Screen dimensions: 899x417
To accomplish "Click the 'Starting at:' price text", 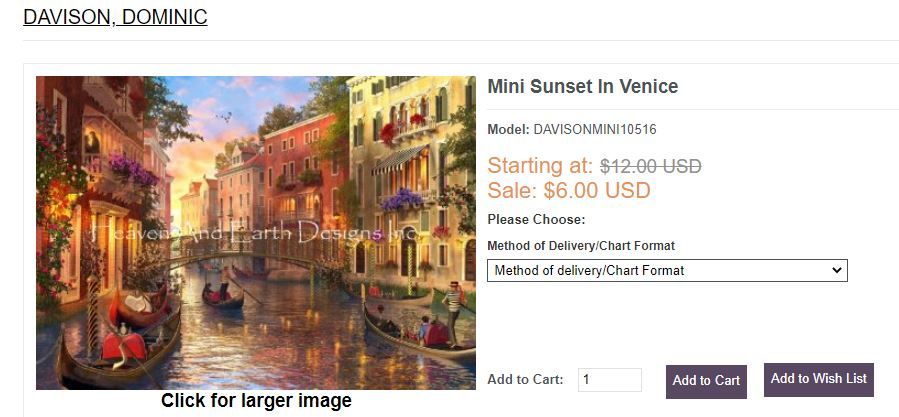I will 540,166.
